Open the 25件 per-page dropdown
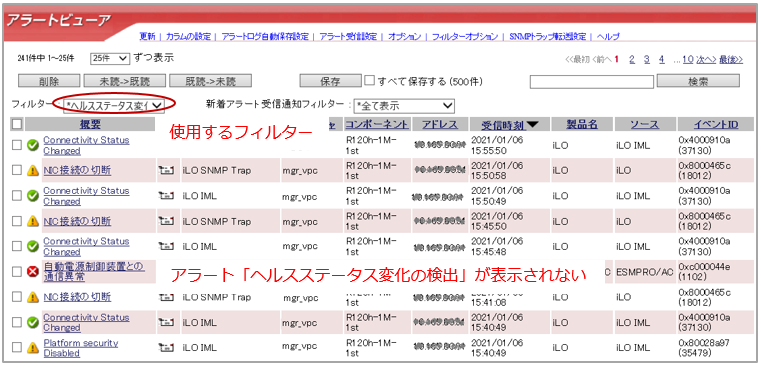This screenshot has height=368, width=761. point(110,59)
